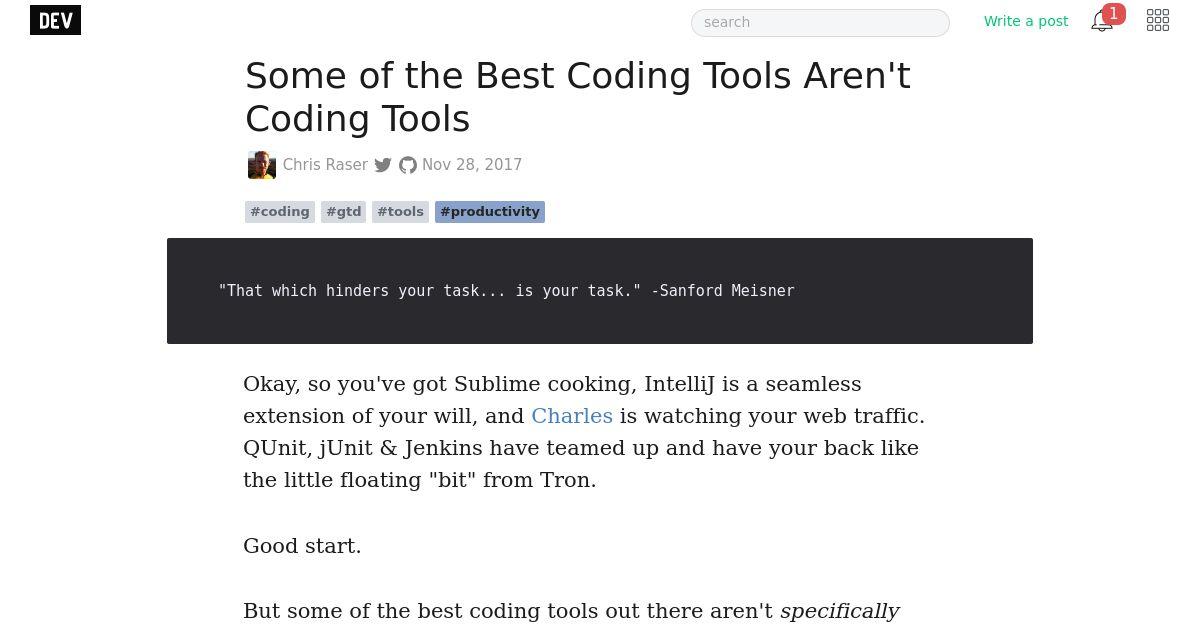Viewport: 1200px width, 630px height.
Task: Follow the Charles link in the article
Action: click(x=572, y=416)
